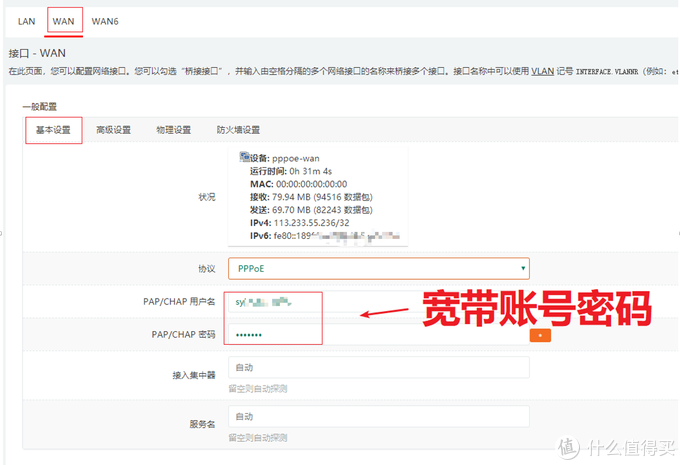
Task: Select the 运行时间 0h 31m 4s text
Action: pyautogui.click(x=291, y=171)
